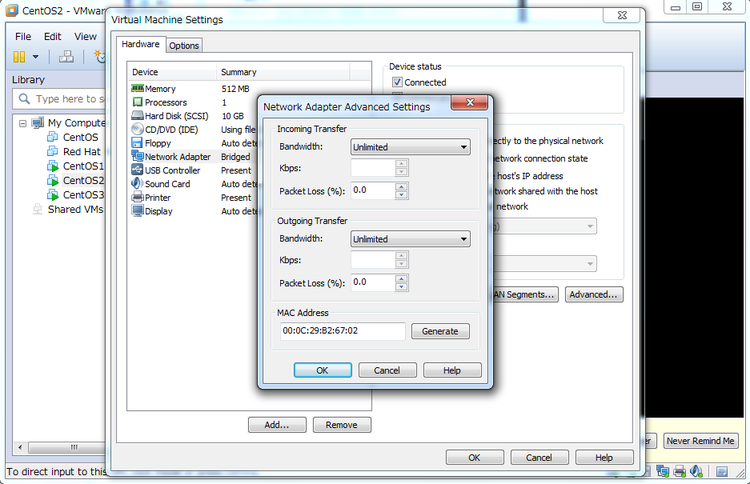Click the library search field
The image size is (750, 484).
(59, 99)
